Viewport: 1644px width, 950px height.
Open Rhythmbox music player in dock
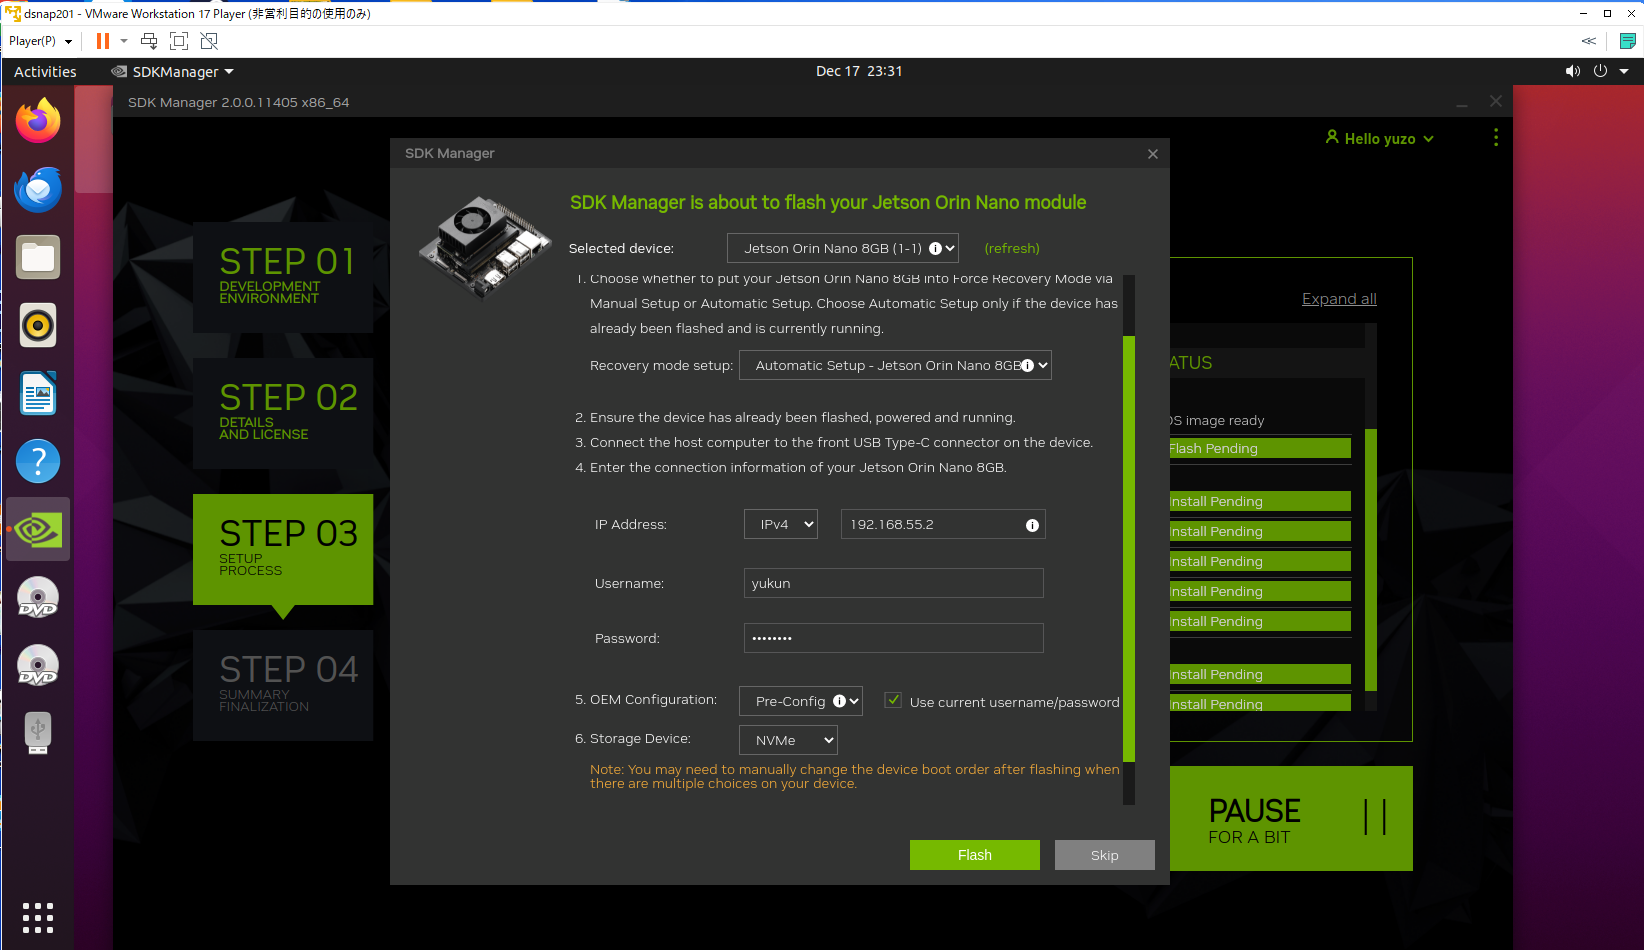coord(38,325)
